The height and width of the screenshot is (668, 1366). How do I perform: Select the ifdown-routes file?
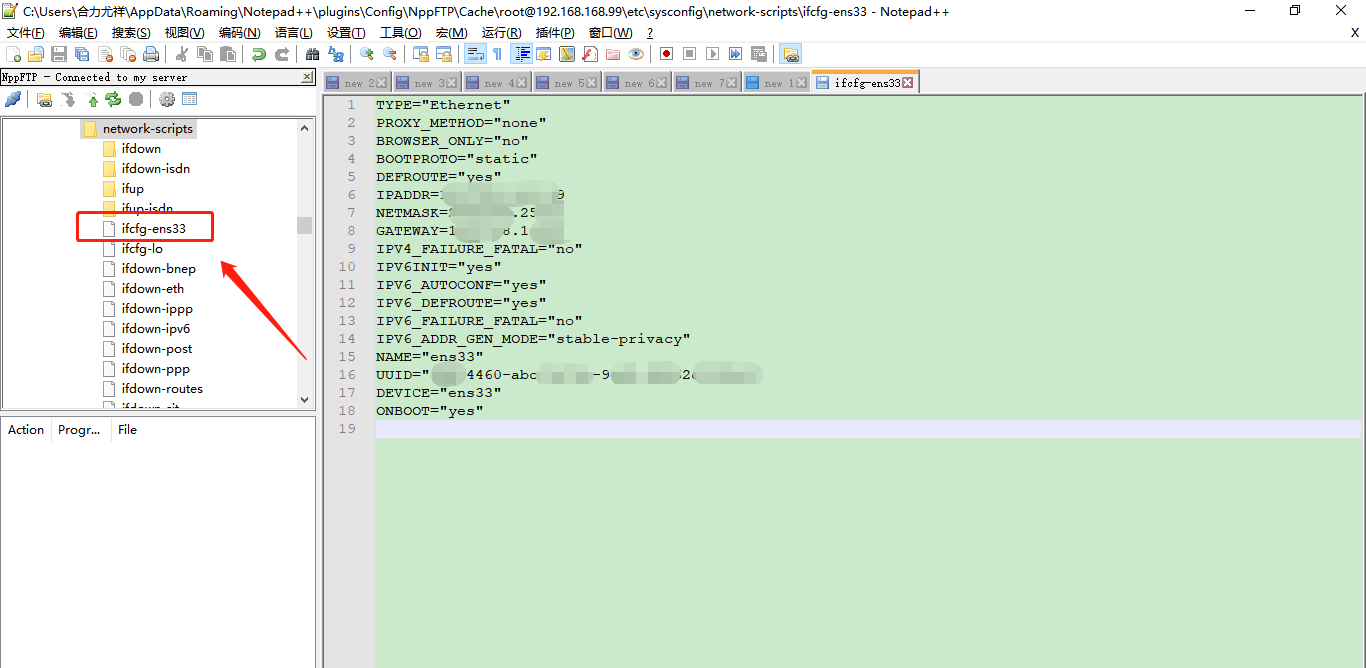[x=162, y=388]
